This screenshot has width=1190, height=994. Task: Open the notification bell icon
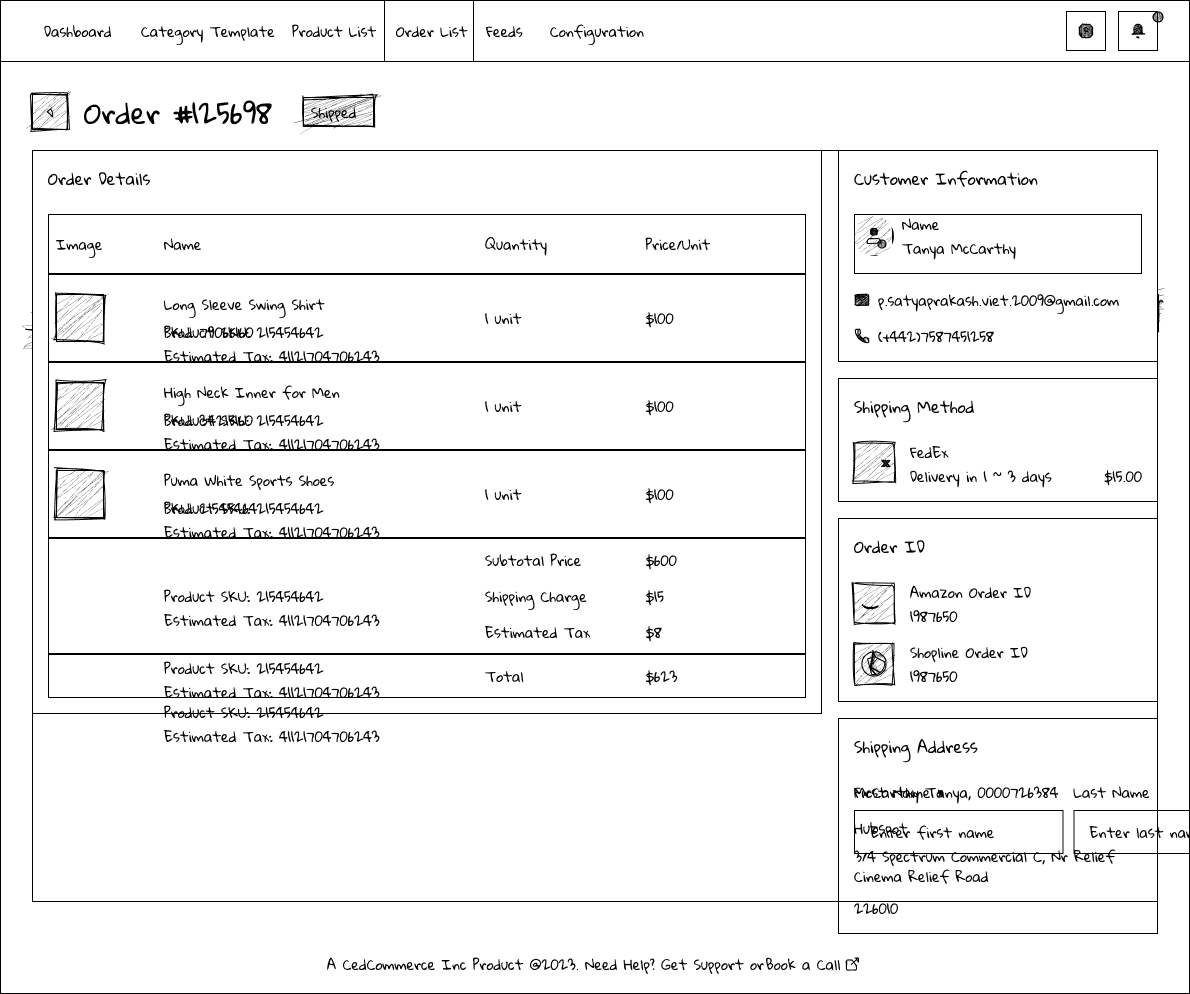[1138, 31]
